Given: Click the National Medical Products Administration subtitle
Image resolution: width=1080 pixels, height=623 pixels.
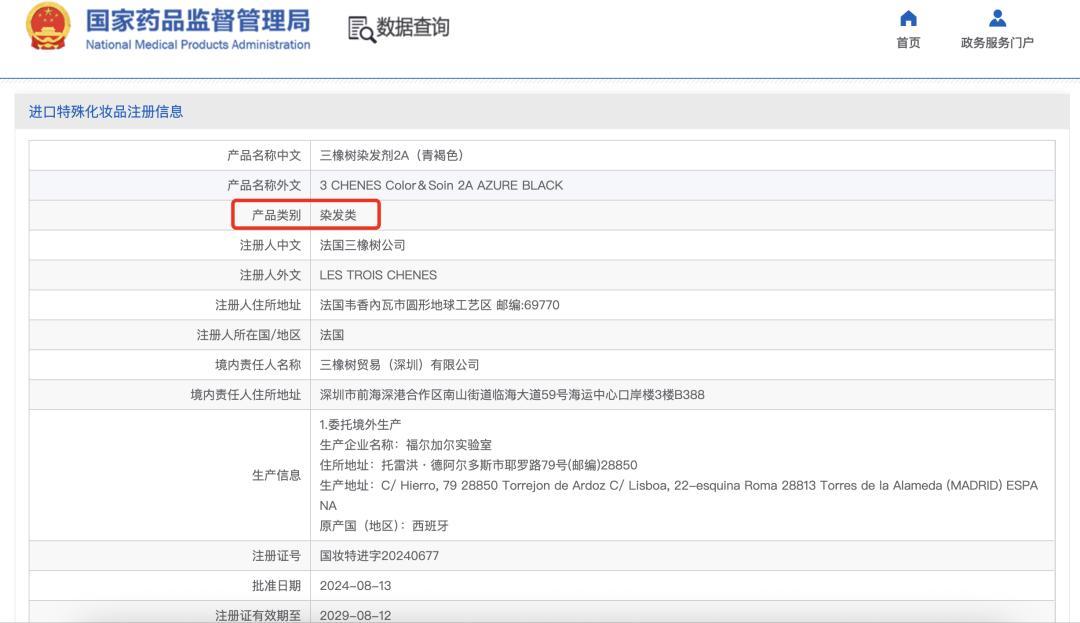Looking at the screenshot, I should click(198, 45).
